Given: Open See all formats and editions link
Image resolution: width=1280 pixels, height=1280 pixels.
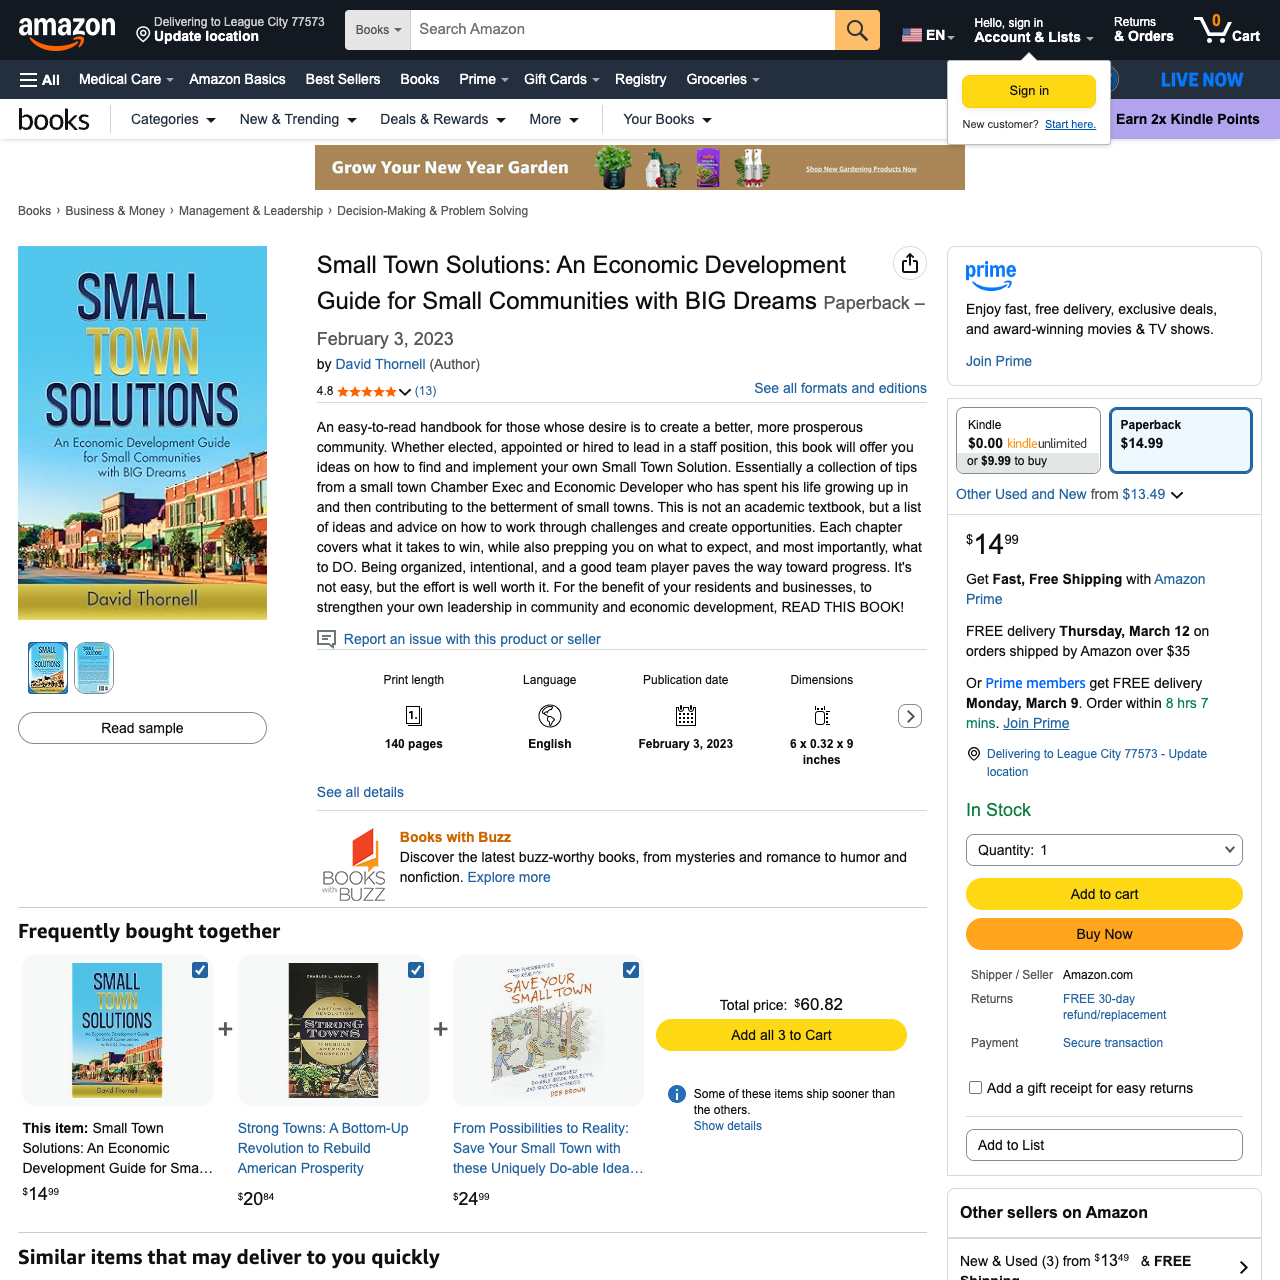Looking at the screenshot, I should pos(840,388).
